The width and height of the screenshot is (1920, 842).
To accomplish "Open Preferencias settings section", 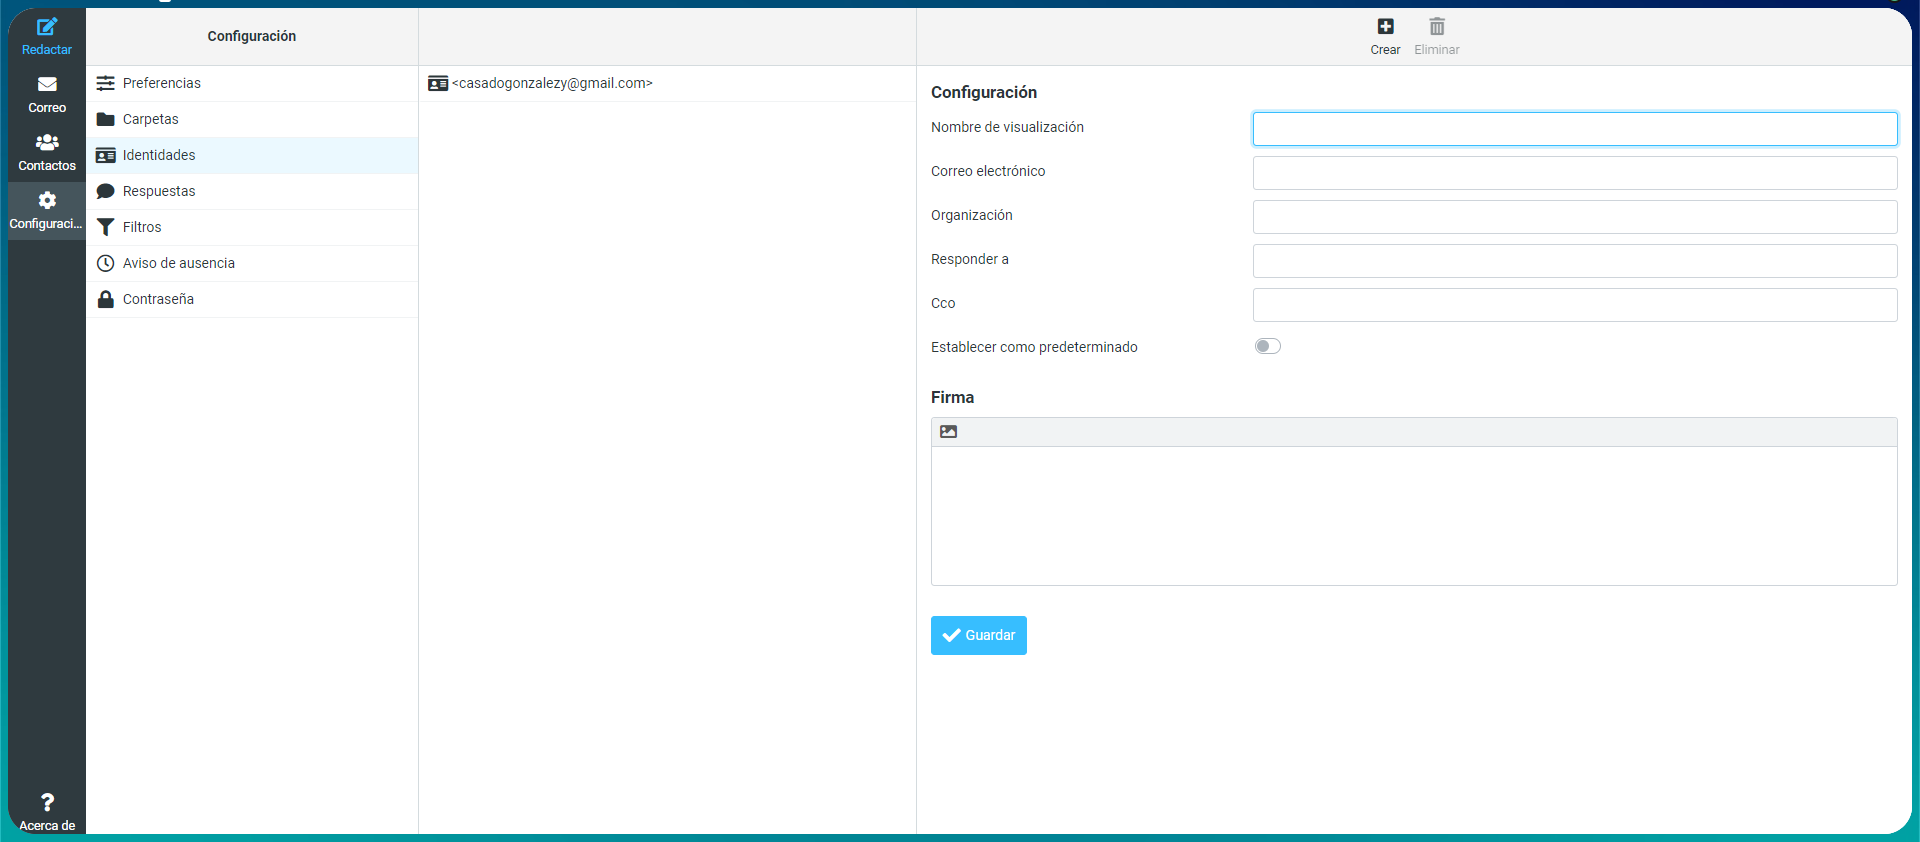I will pos(252,83).
